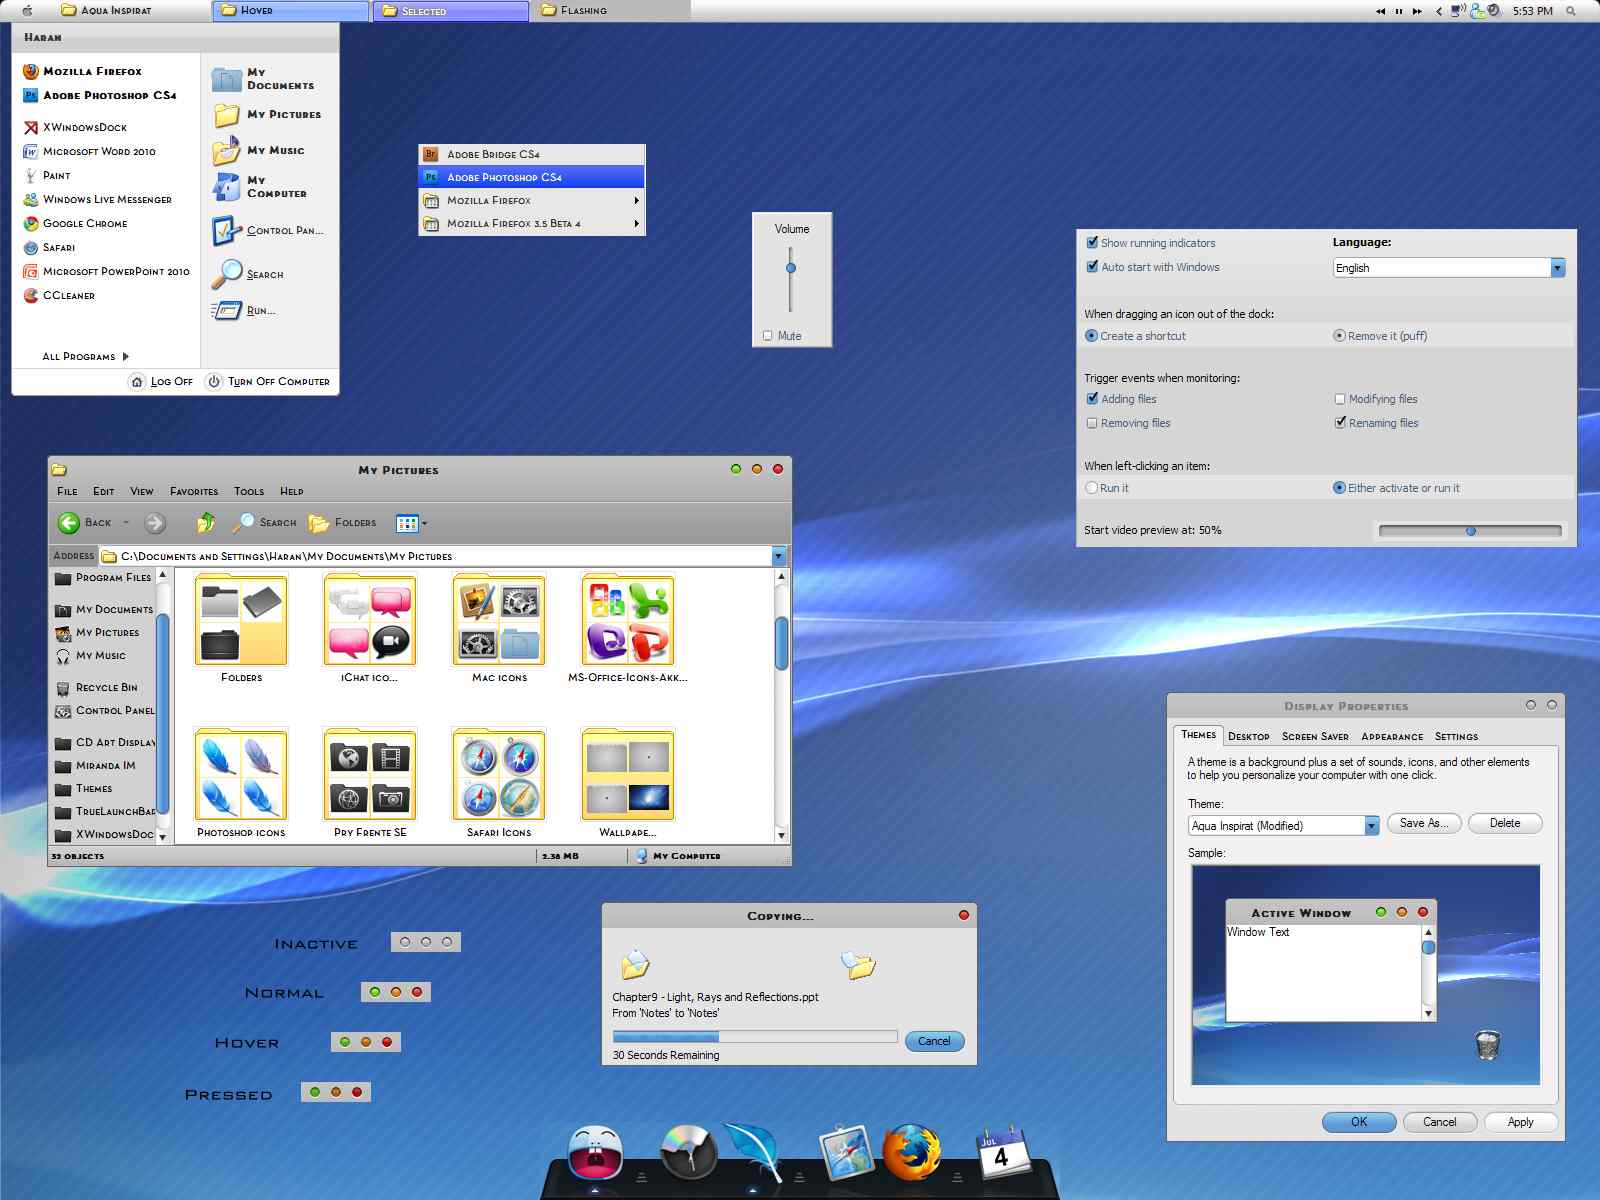Launch Google Chrome from the start menu
Viewport: 1600px width, 1200px height.
pyautogui.click(x=76, y=223)
